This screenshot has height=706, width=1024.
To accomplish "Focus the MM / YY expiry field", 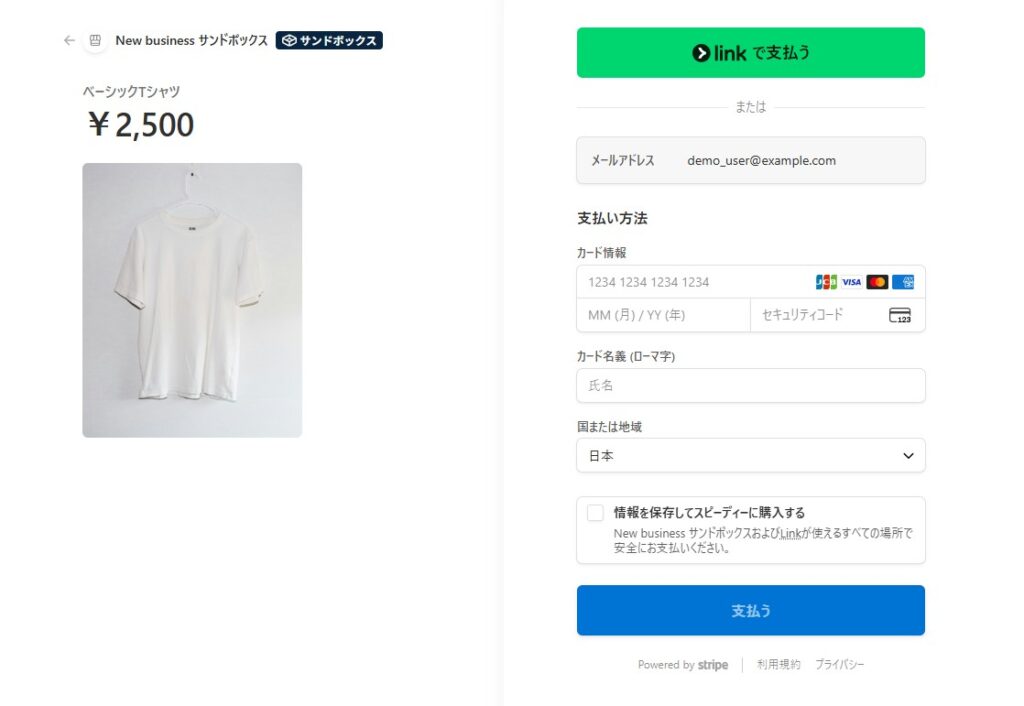I will tap(662, 315).
